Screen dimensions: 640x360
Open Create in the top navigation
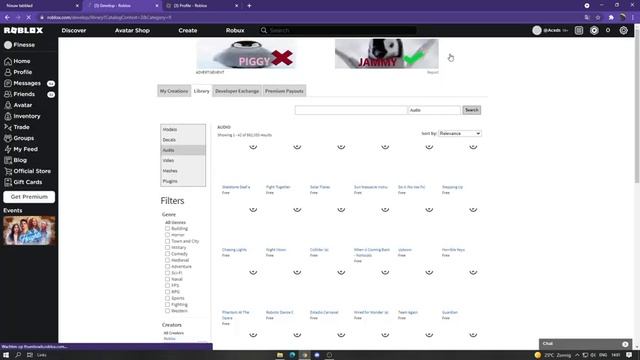188,31
